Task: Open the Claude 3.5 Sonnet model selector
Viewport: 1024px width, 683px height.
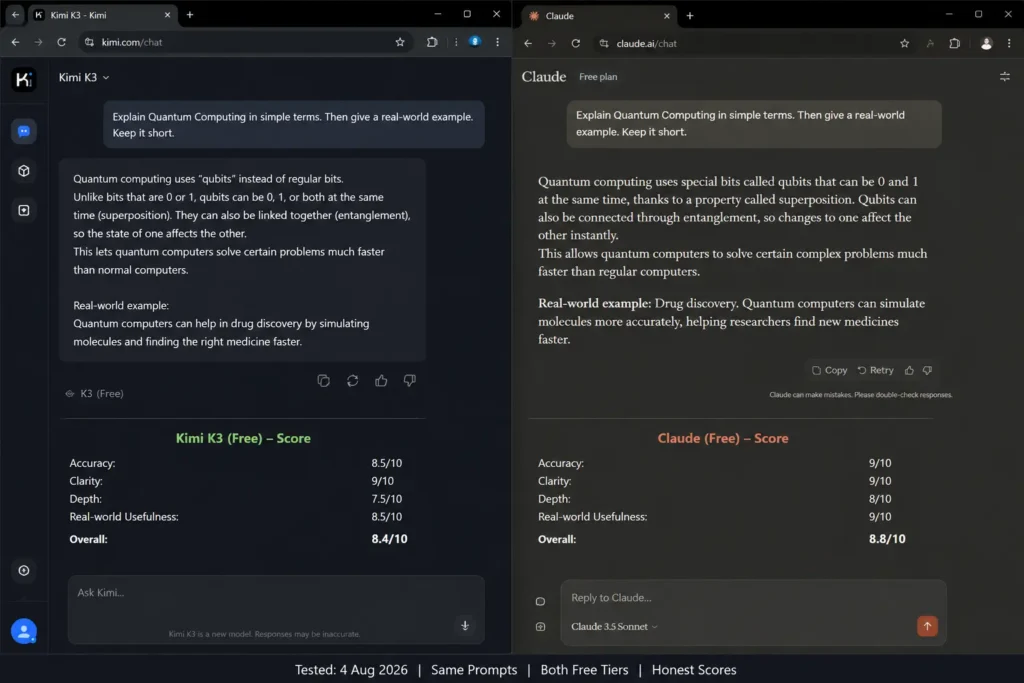Action: 615,627
